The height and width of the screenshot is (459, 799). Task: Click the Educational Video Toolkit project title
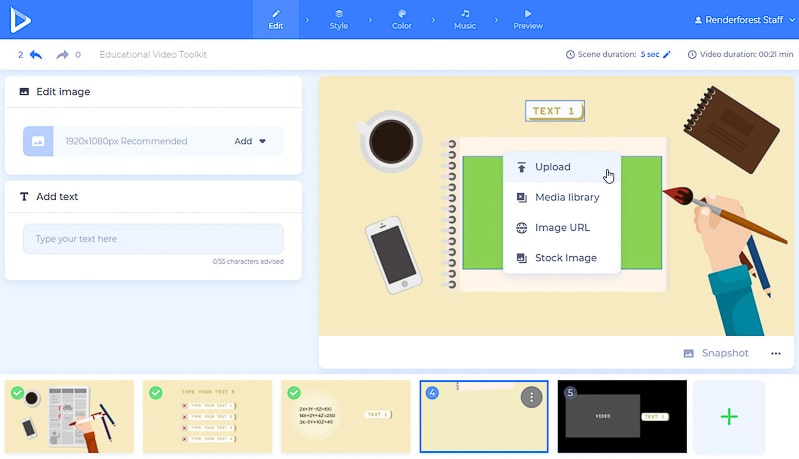[153, 55]
